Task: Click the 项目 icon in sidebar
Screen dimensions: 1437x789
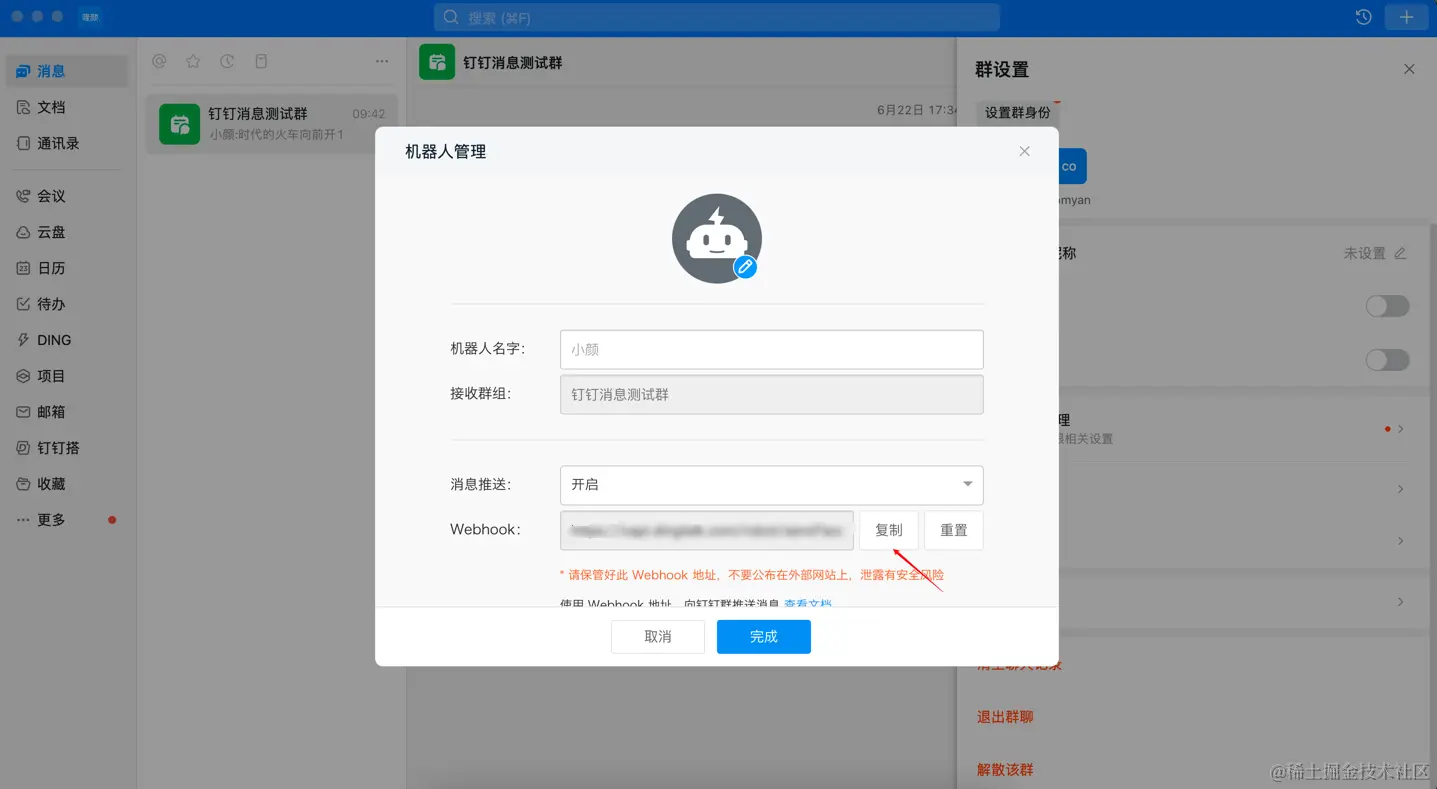Action: (23, 376)
